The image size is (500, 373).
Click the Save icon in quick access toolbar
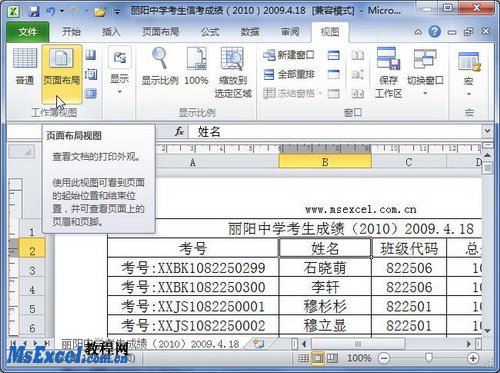(34, 11)
